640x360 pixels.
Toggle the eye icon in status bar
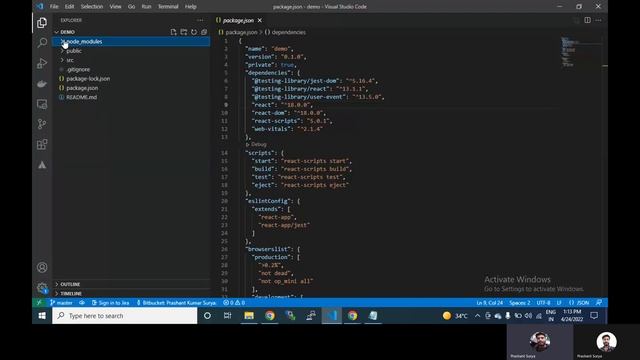tap(82, 302)
